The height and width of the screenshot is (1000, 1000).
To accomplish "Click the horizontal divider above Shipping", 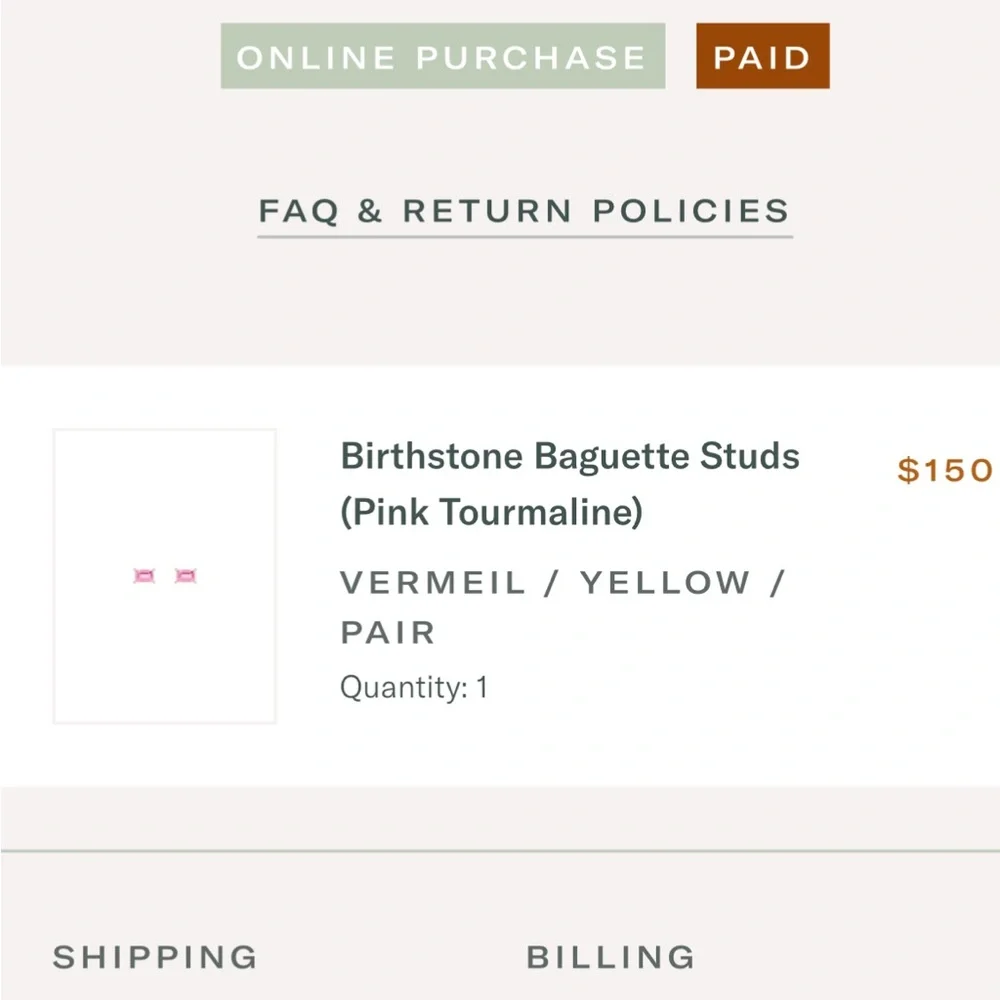I will 500,851.
